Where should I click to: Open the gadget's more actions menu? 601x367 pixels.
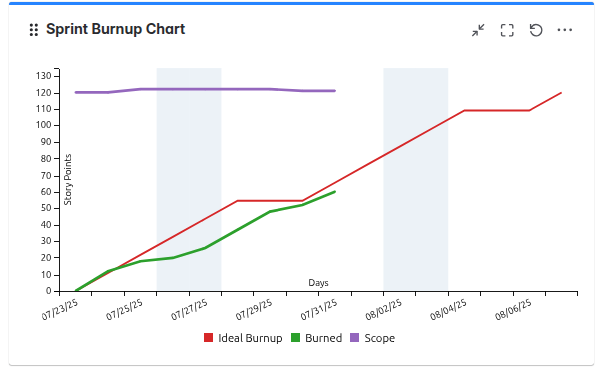[565, 30]
